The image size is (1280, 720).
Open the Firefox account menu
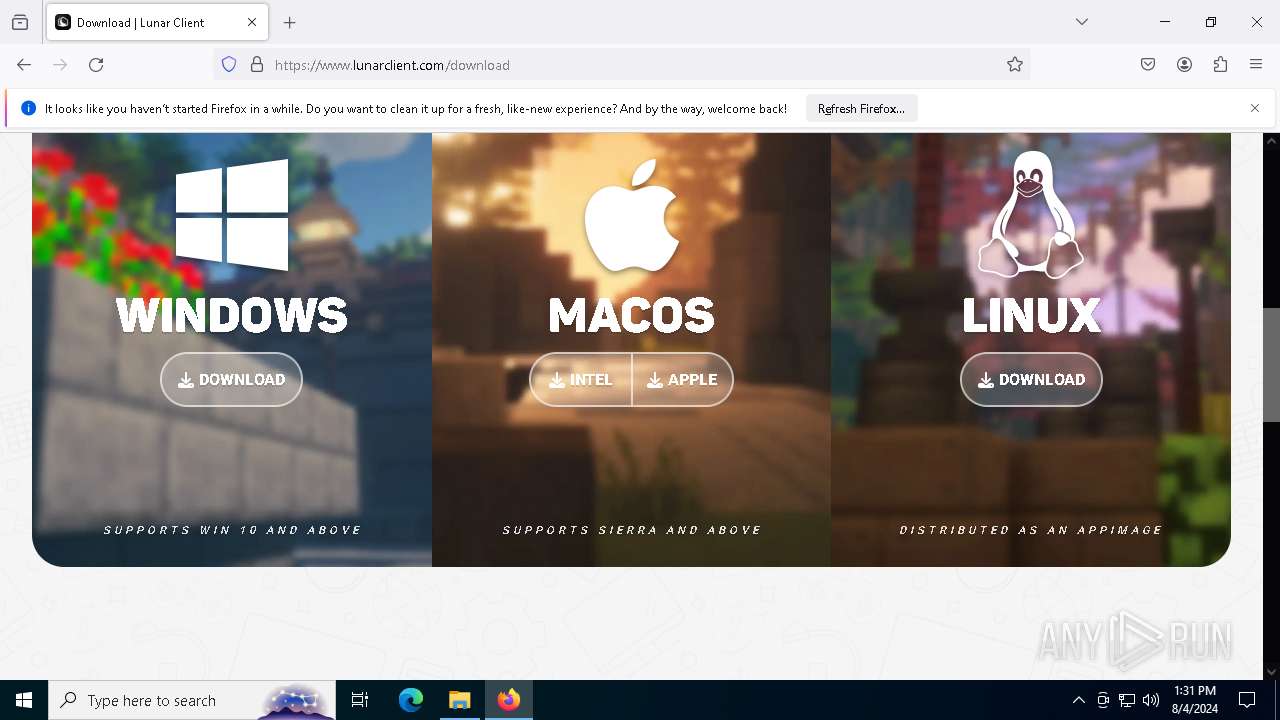[1184, 65]
